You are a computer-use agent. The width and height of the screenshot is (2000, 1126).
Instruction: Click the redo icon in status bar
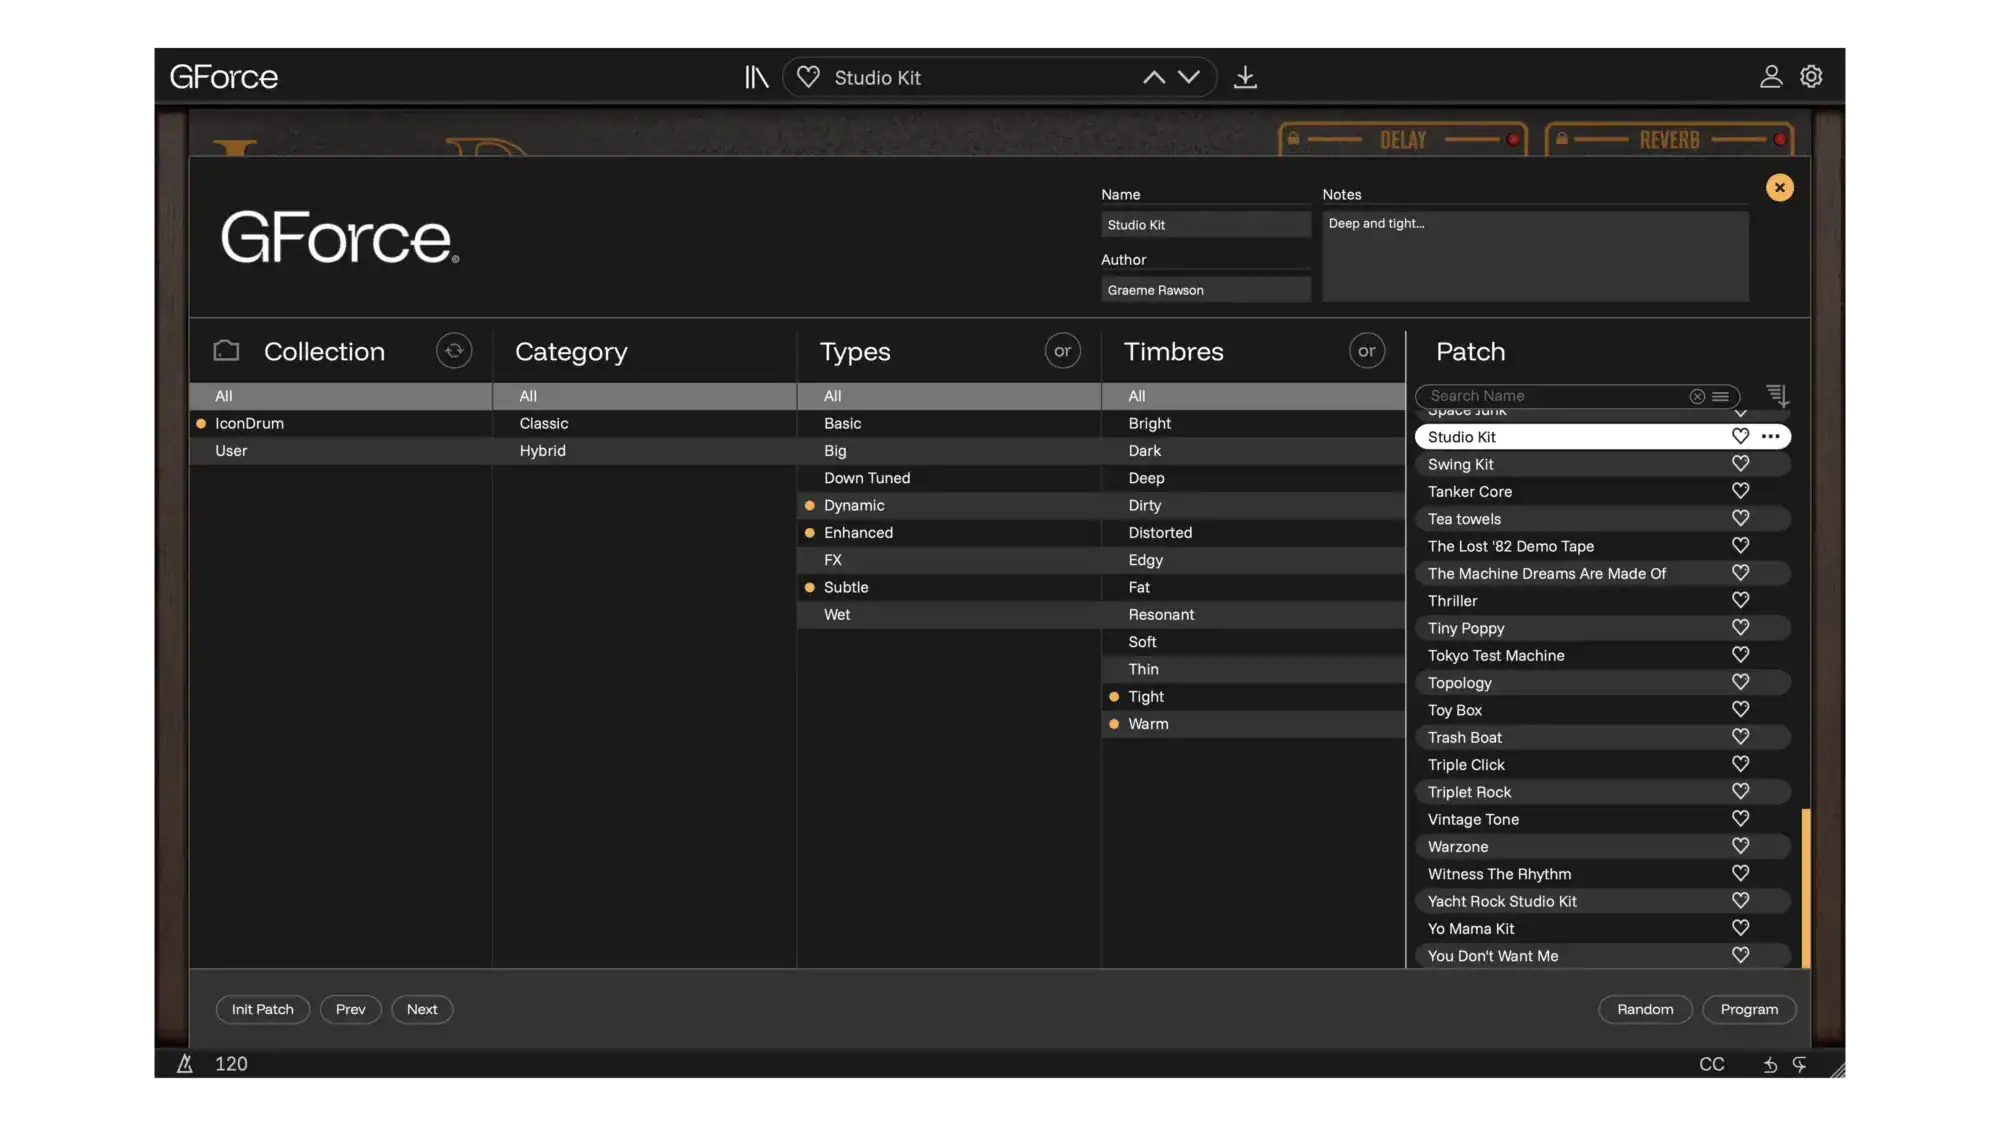(x=1799, y=1065)
